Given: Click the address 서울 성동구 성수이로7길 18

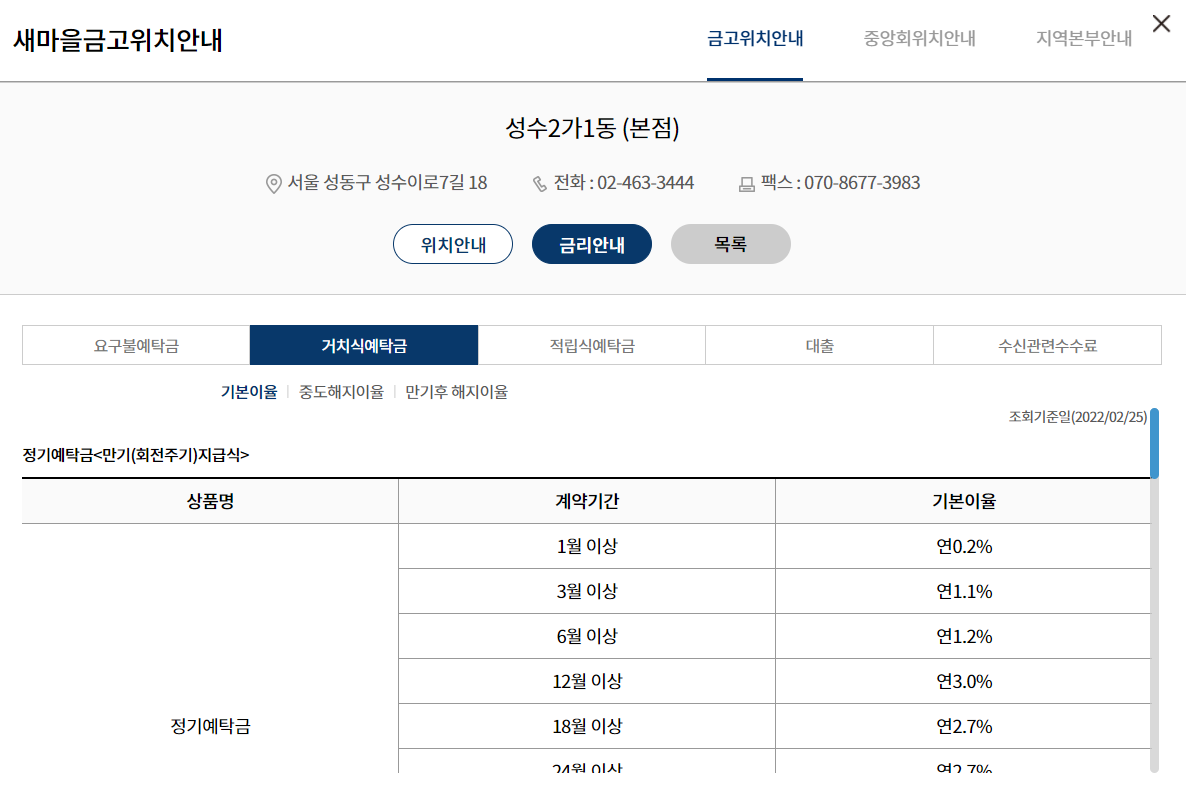Looking at the screenshot, I should [x=387, y=183].
